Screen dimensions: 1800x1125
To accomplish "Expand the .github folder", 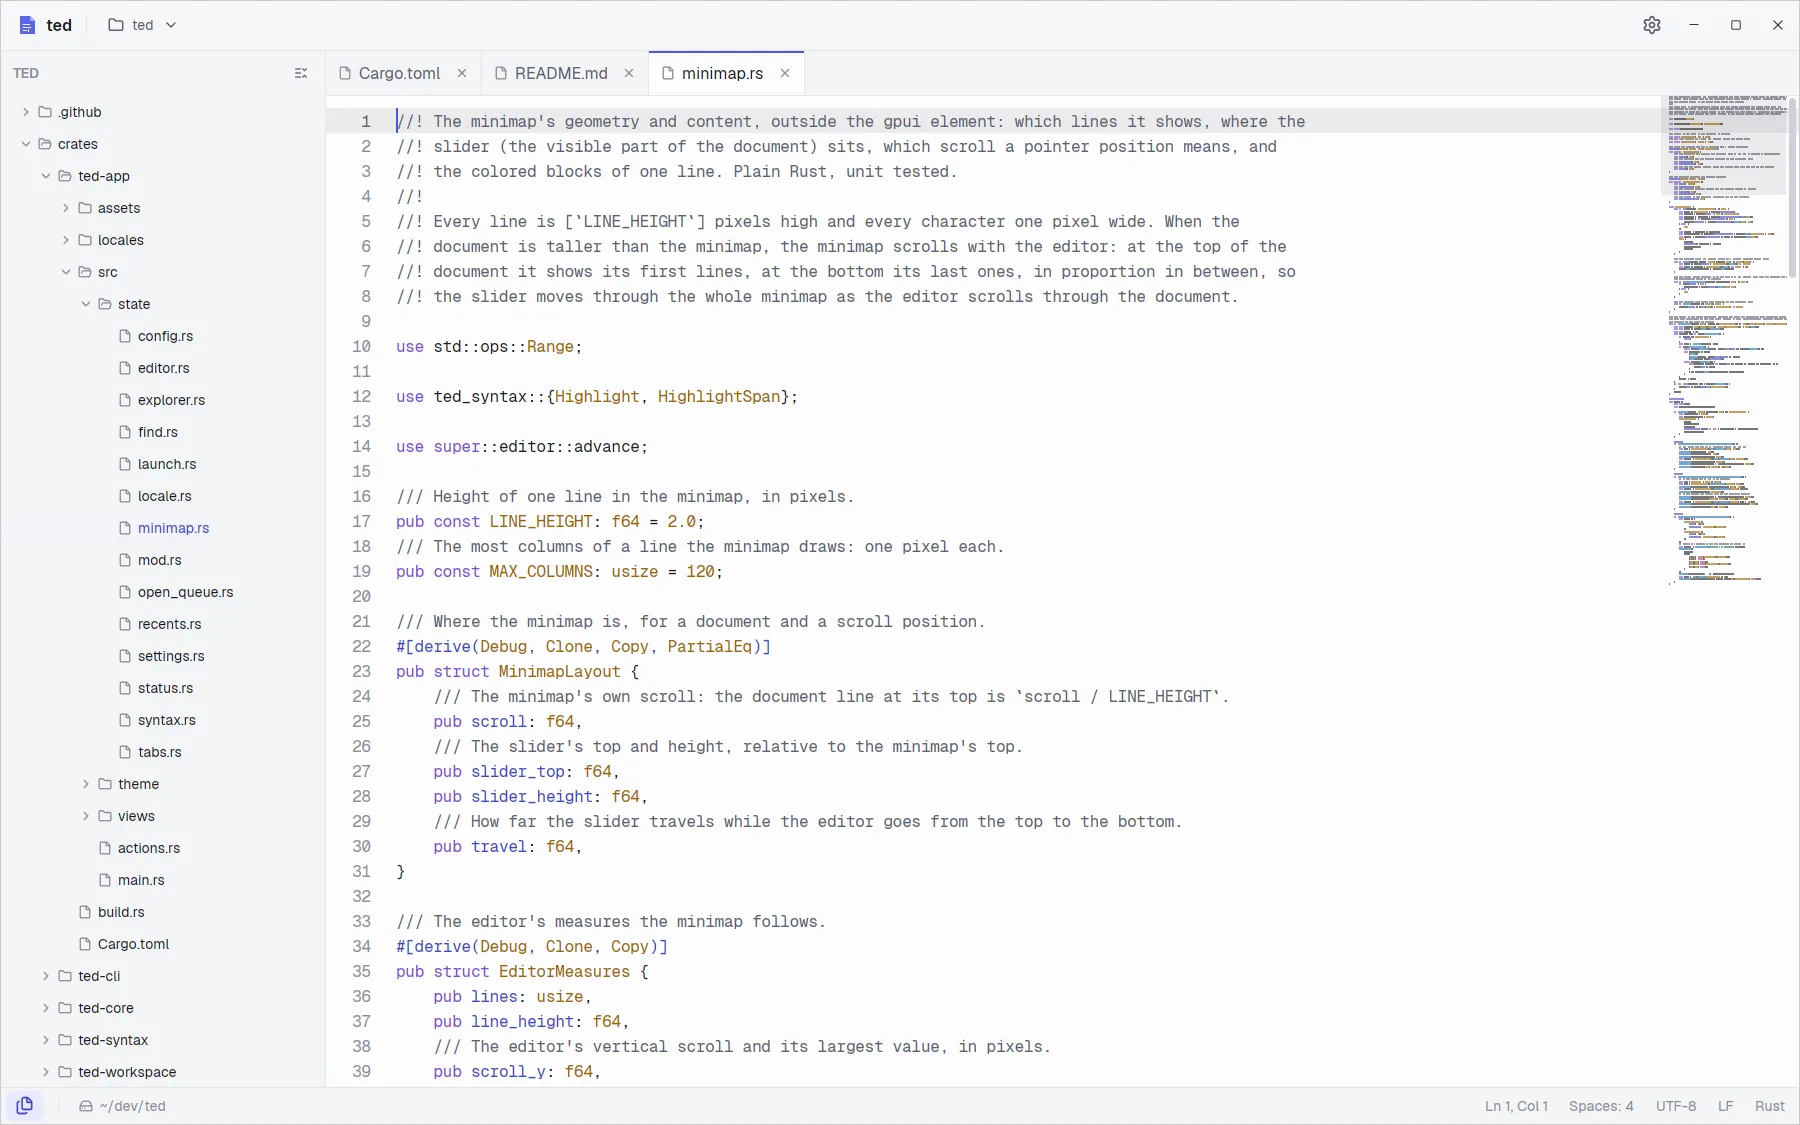I will click(163, 112).
